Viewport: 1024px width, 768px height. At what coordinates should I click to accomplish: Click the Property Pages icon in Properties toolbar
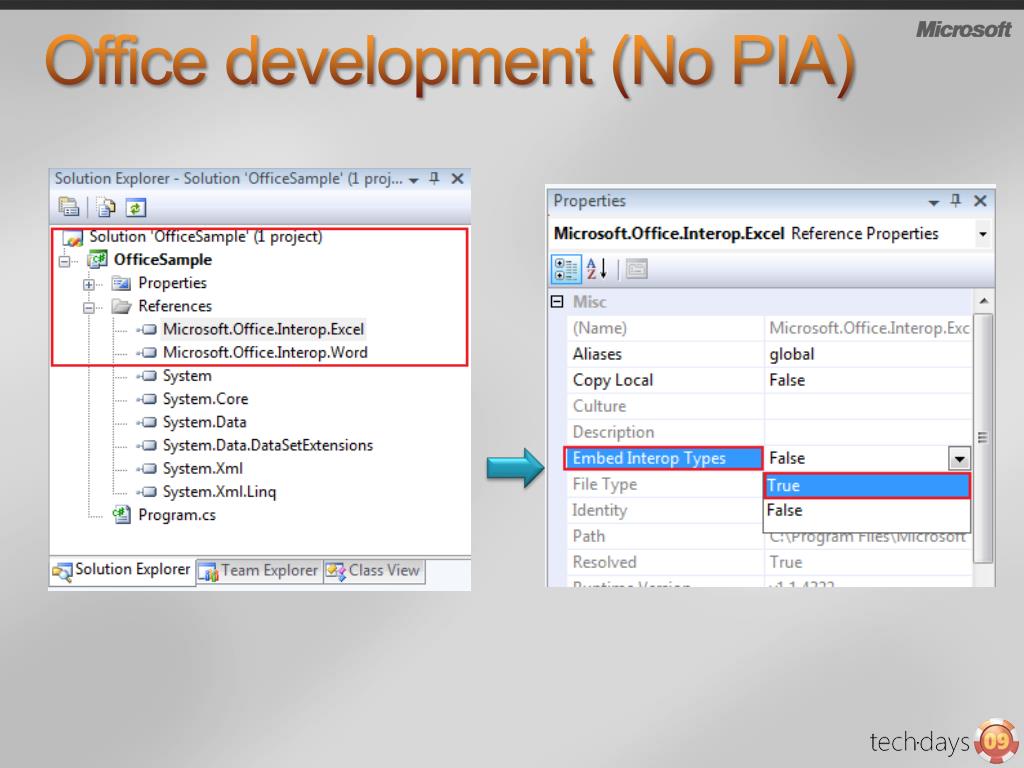pos(637,268)
